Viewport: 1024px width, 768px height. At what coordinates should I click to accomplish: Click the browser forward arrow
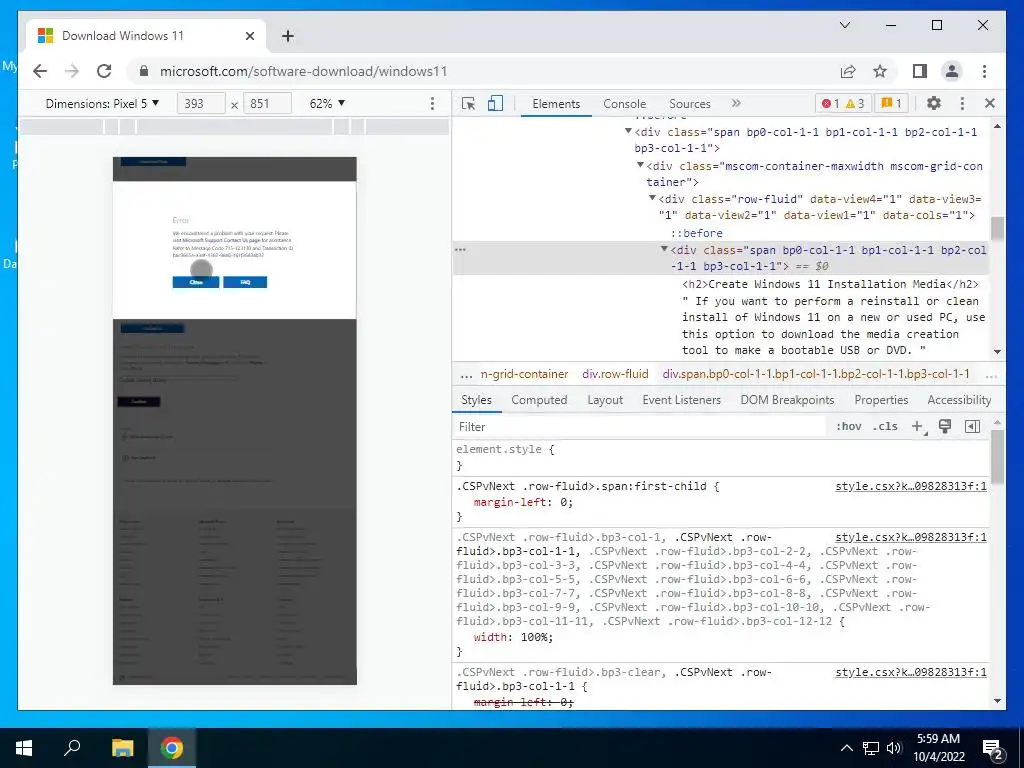(x=72, y=71)
